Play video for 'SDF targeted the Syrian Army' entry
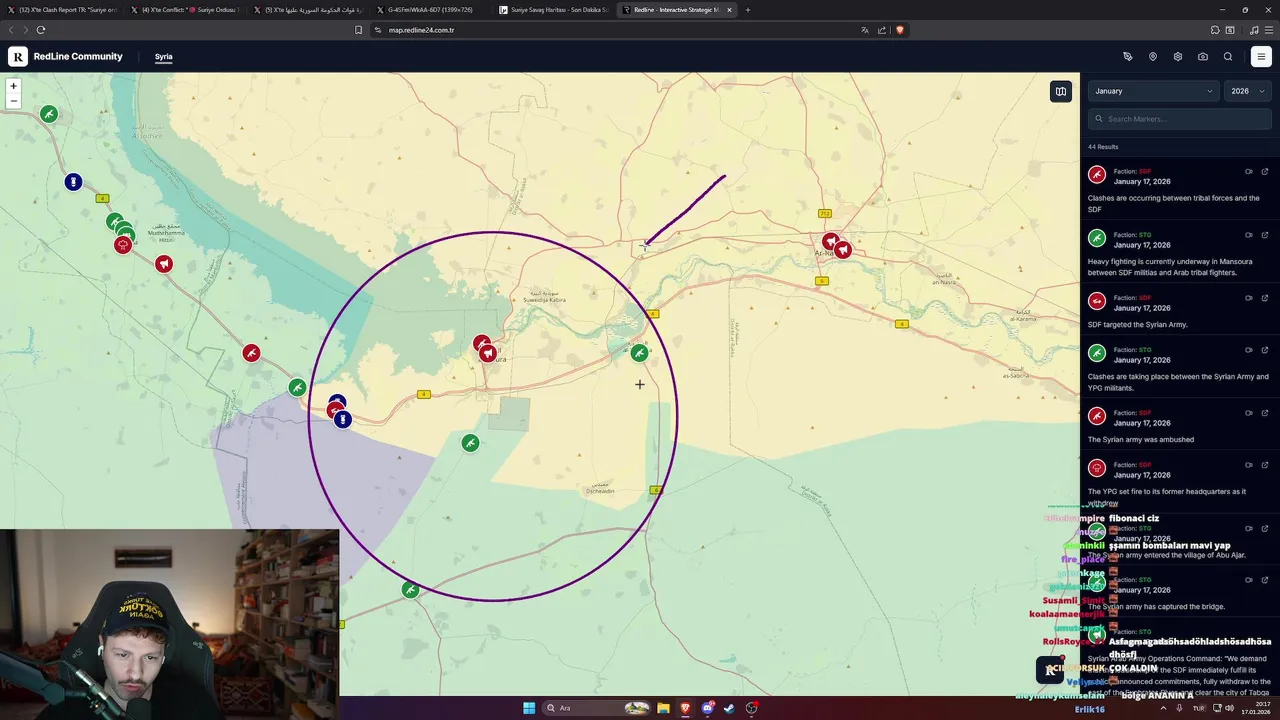The width and height of the screenshot is (1280, 720). coord(1249,298)
